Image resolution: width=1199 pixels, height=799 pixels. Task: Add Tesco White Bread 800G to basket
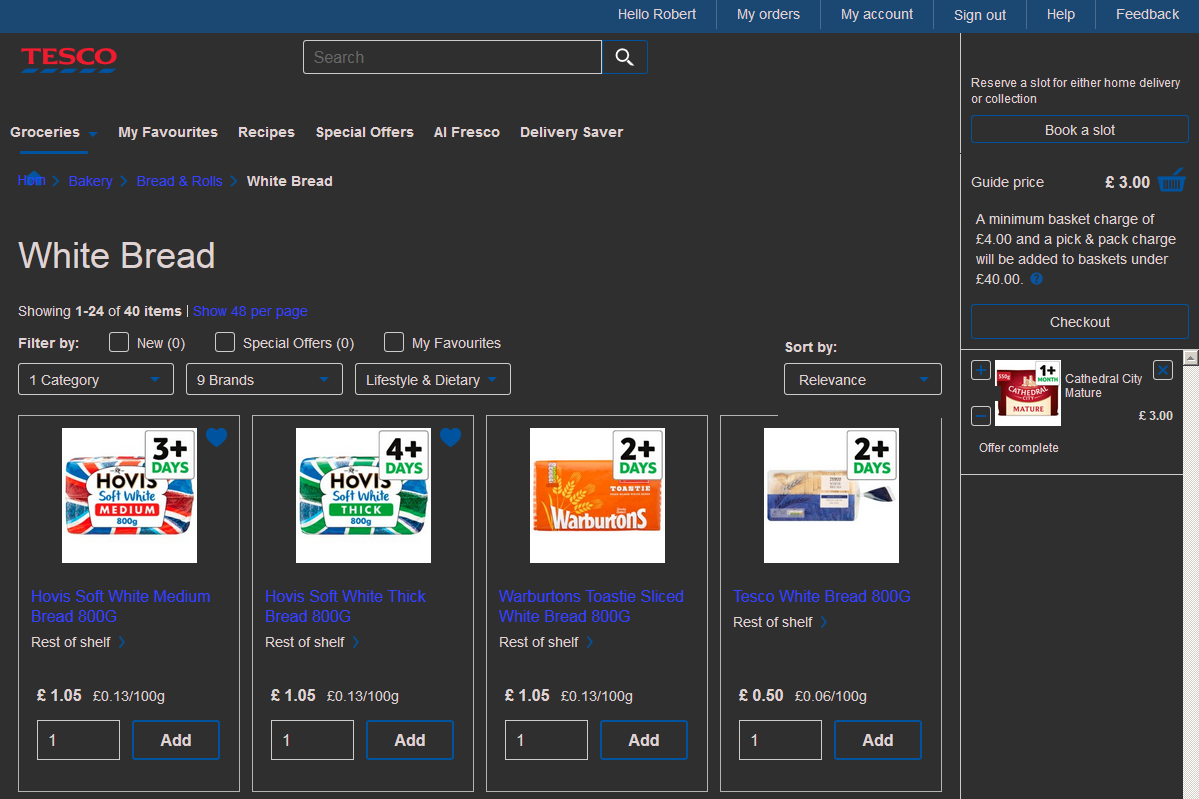[x=878, y=740]
